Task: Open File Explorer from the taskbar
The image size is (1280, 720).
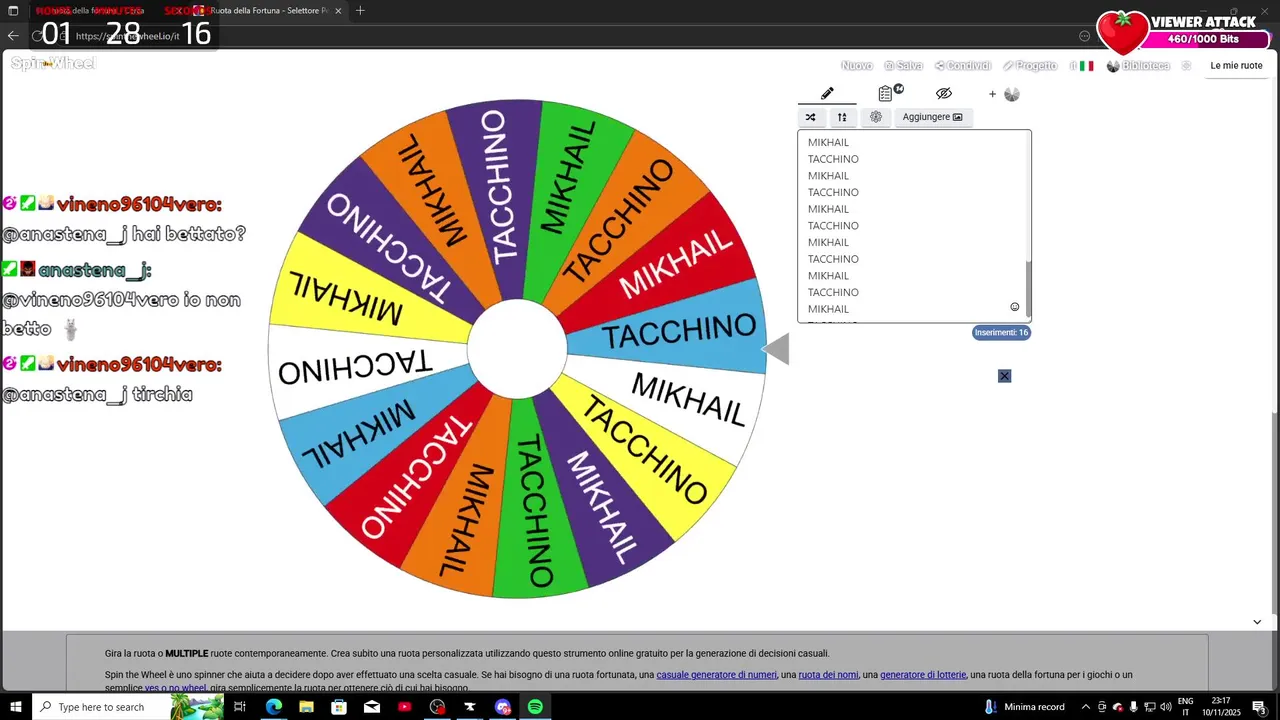Action: (306, 707)
